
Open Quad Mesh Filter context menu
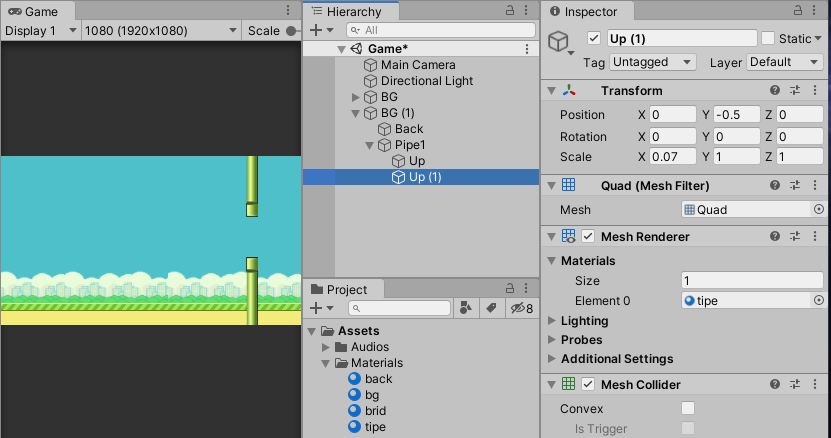(x=815, y=185)
